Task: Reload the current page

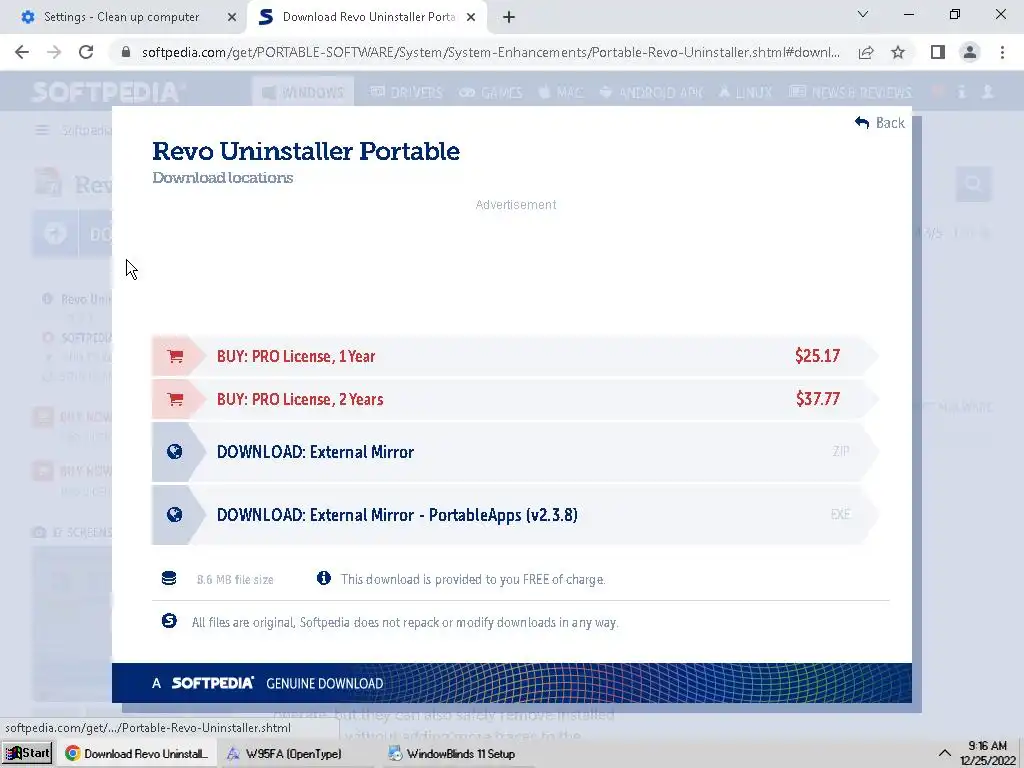Action: tap(86, 52)
